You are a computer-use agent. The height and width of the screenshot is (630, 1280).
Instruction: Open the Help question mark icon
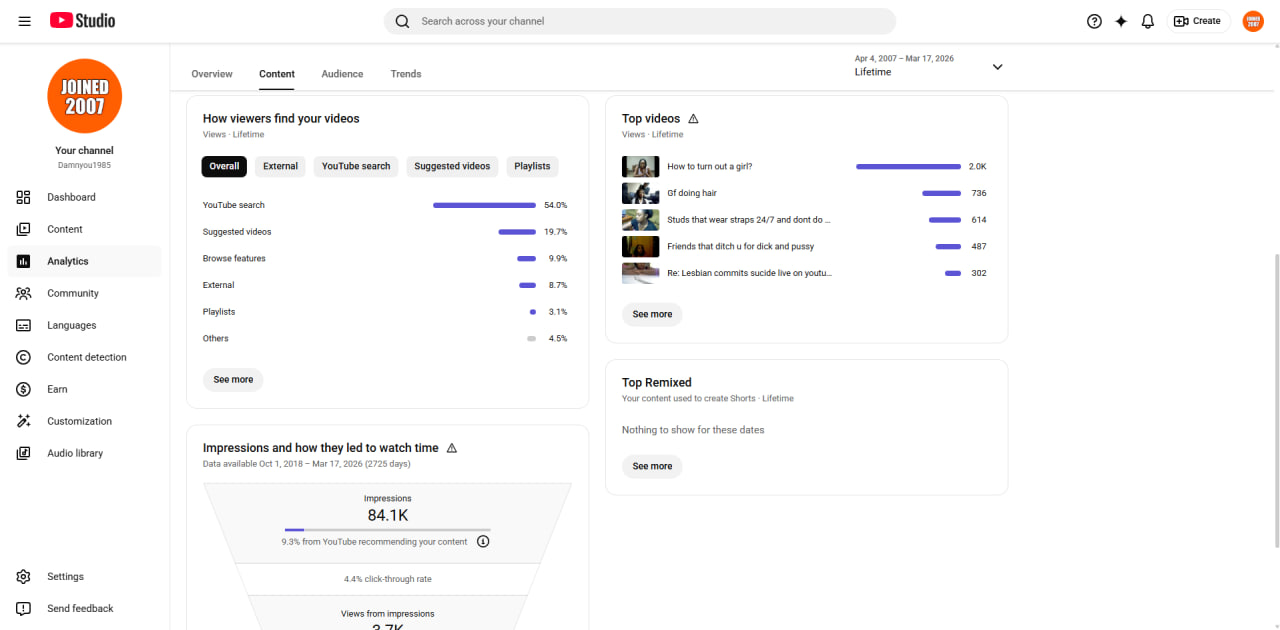point(1094,21)
